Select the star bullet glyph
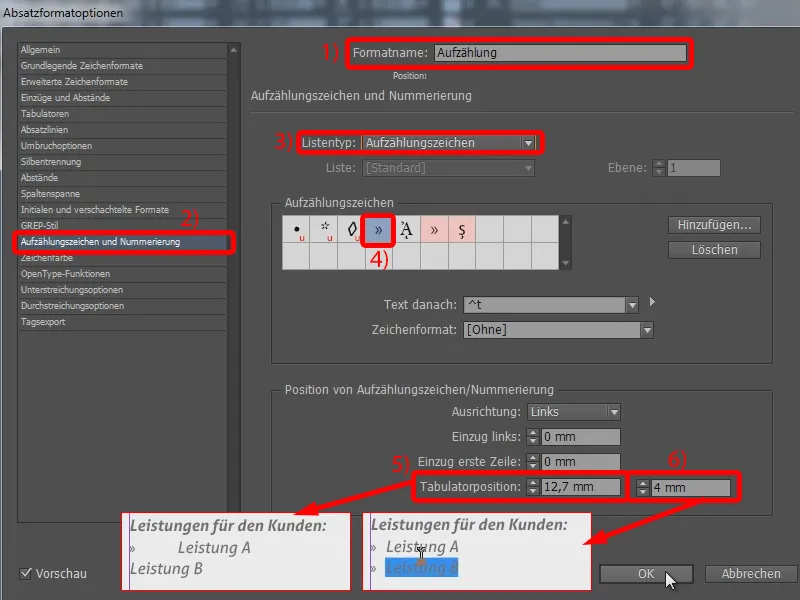This screenshot has height=600, width=800. point(323,230)
